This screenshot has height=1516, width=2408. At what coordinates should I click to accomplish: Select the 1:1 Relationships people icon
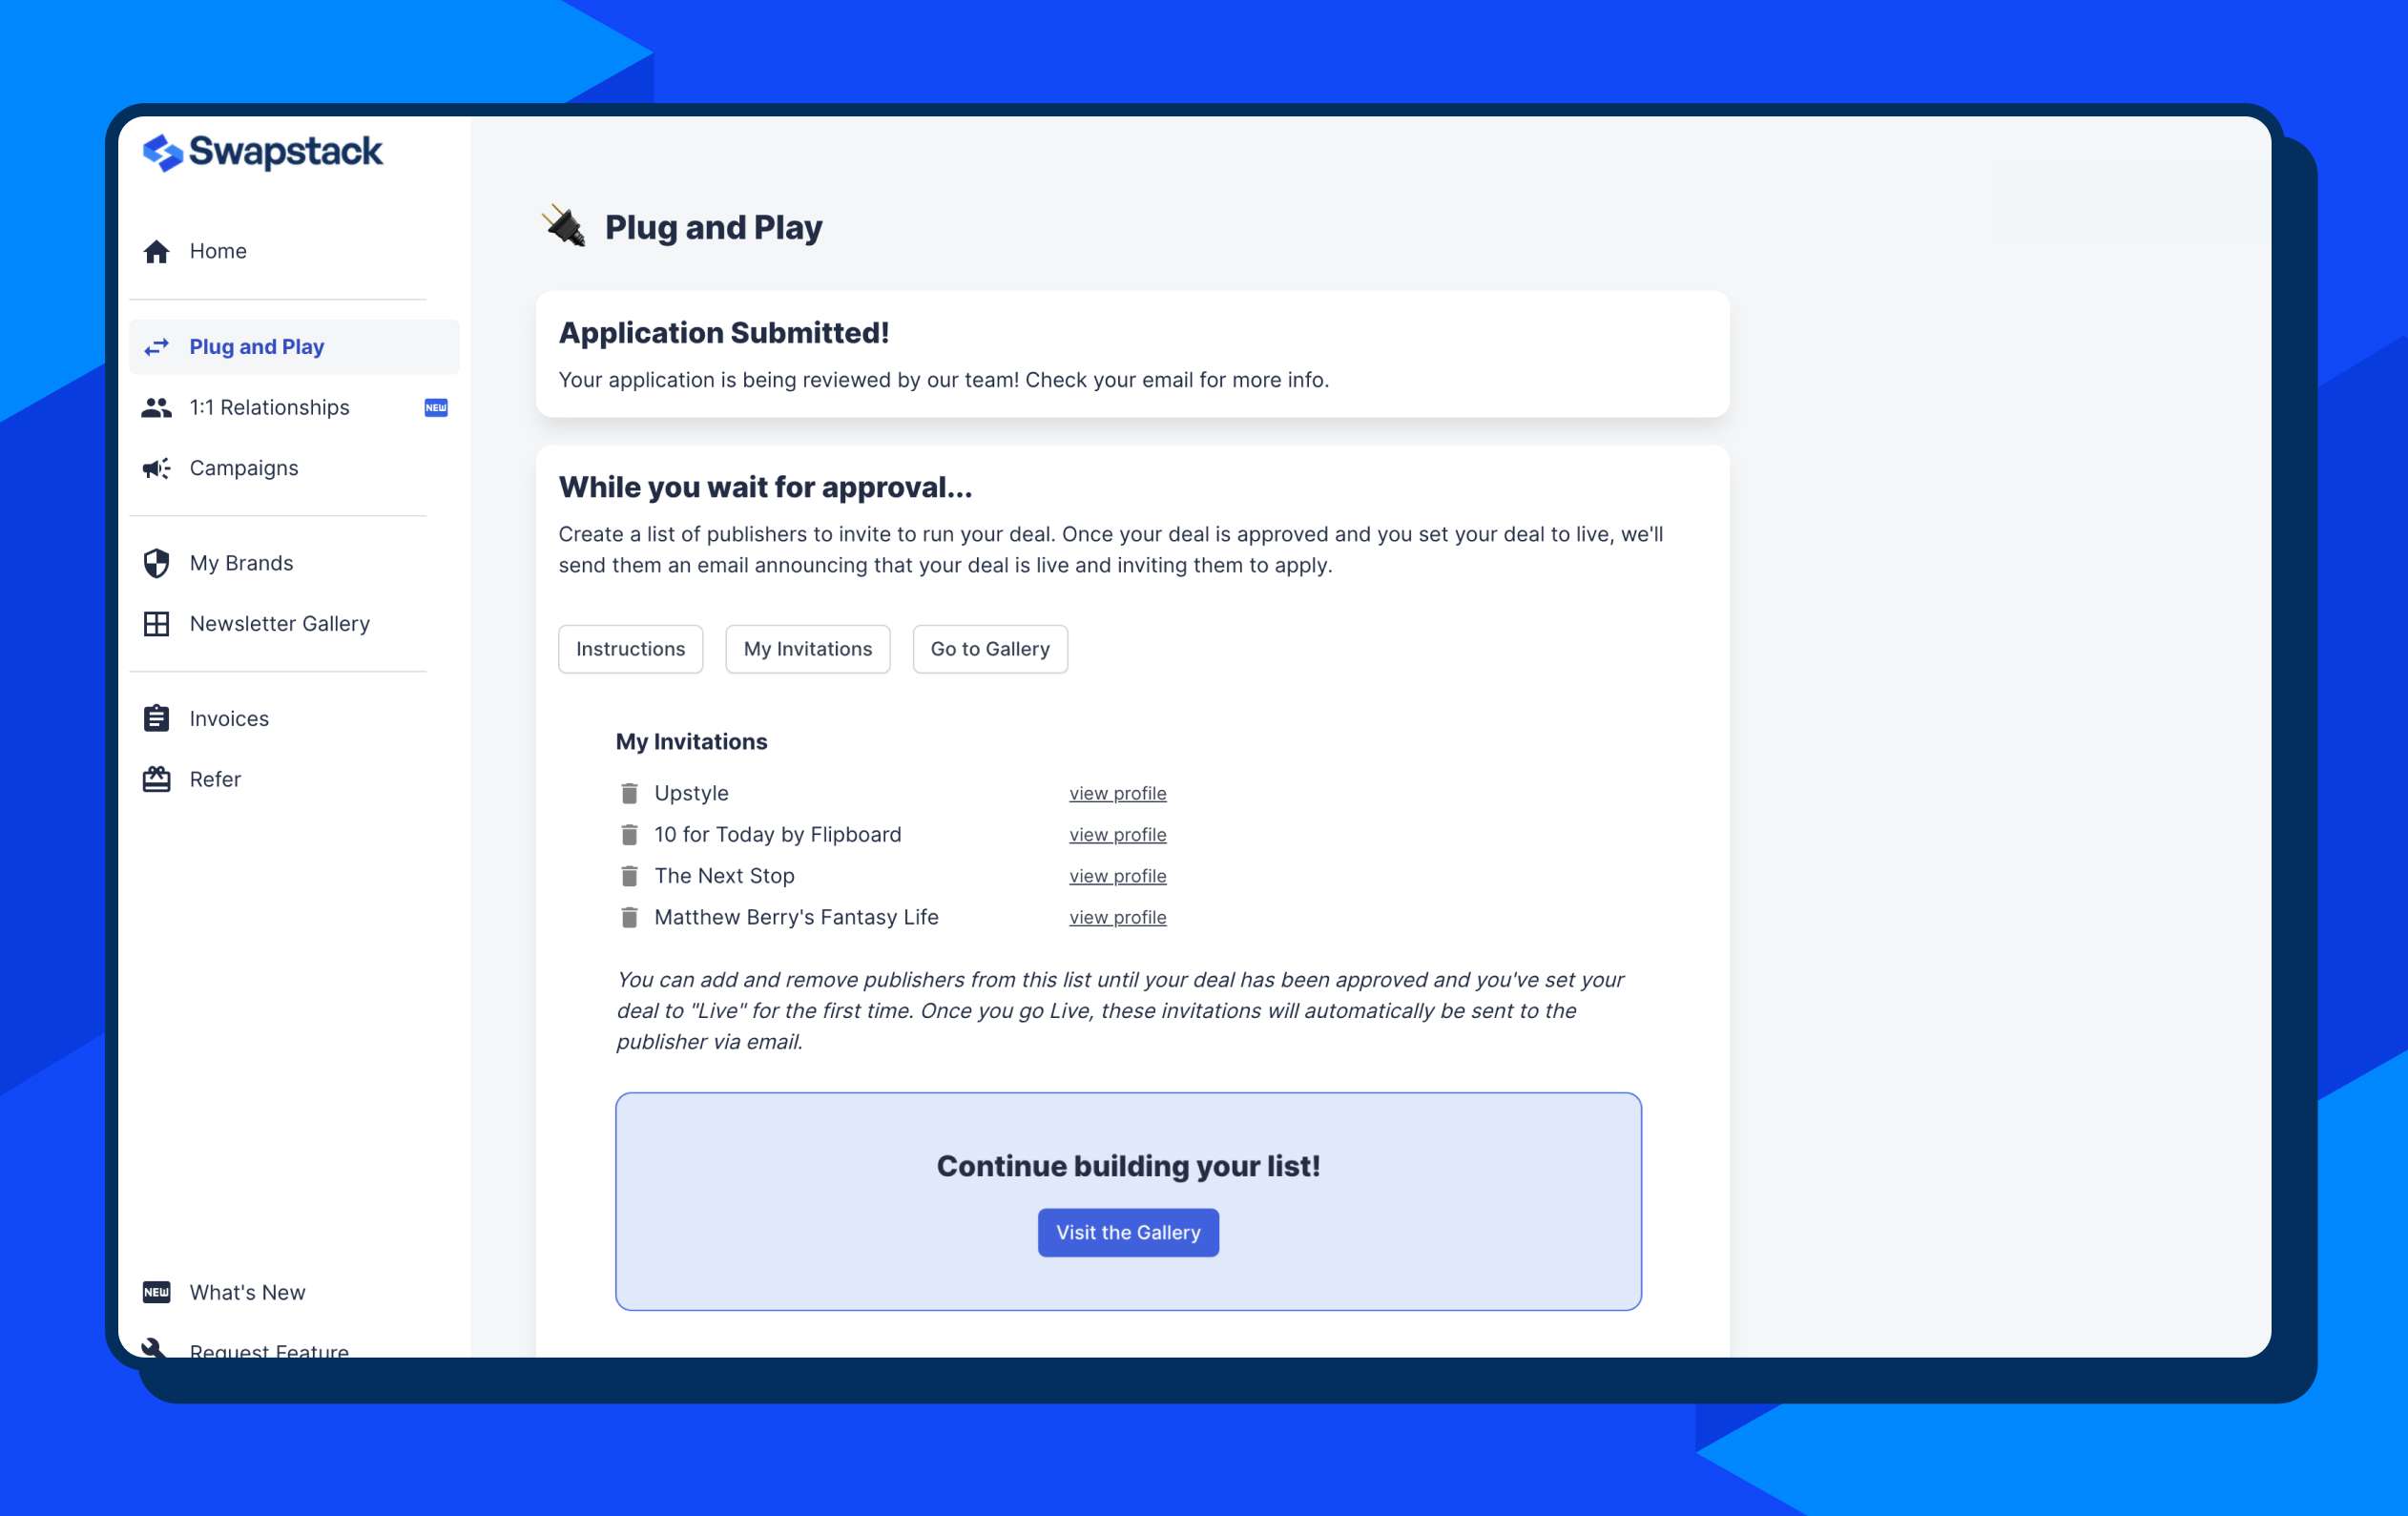coord(157,407)
